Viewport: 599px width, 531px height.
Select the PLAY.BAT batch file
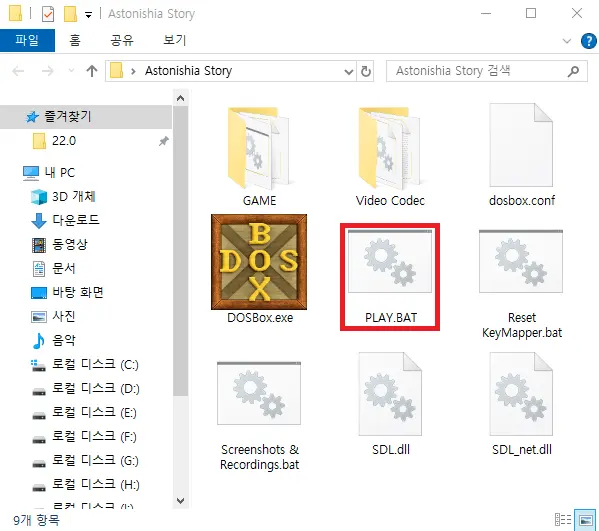(x=390, y=277)
